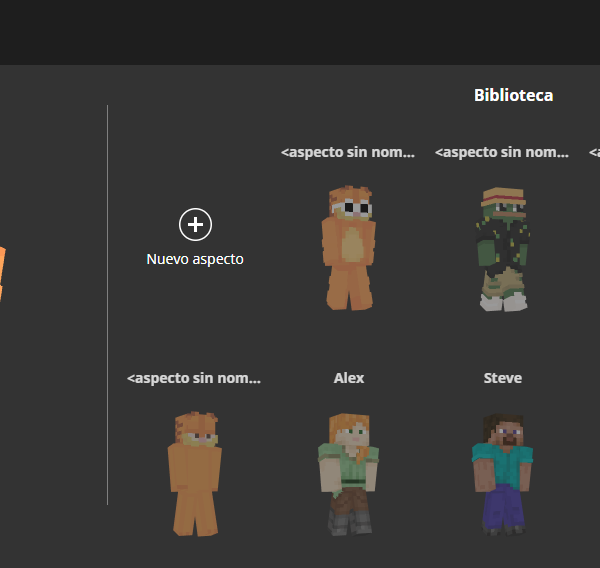Screen dimensions: 600x568
Task: Click the Nuevo aspecto label
Action: (195, 259)
